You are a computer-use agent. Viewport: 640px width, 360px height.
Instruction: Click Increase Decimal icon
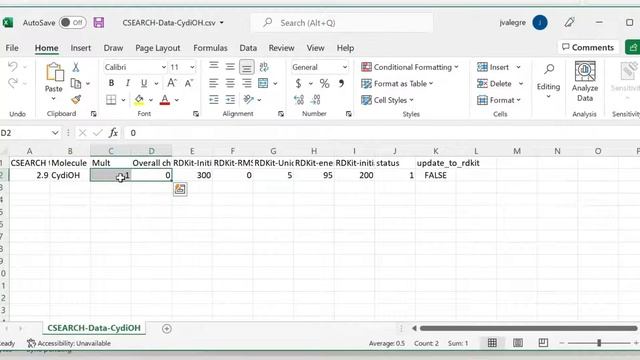(x=299, y=100)
